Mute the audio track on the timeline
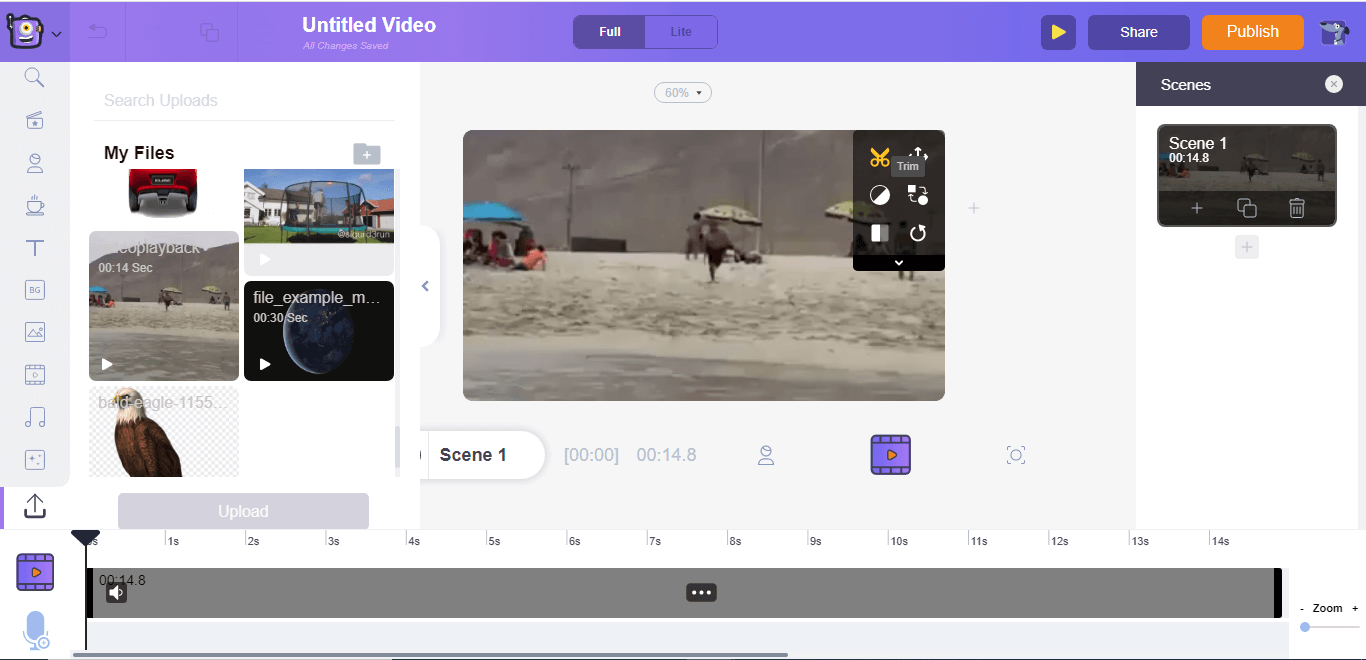Image resolution: width=1366 pixels, height=660 pixels. point(116,592)
